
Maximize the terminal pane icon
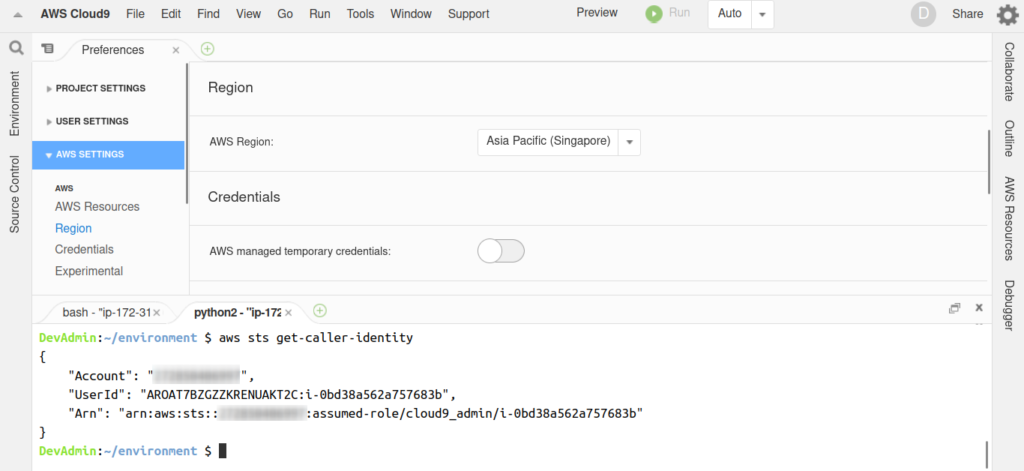955,308
